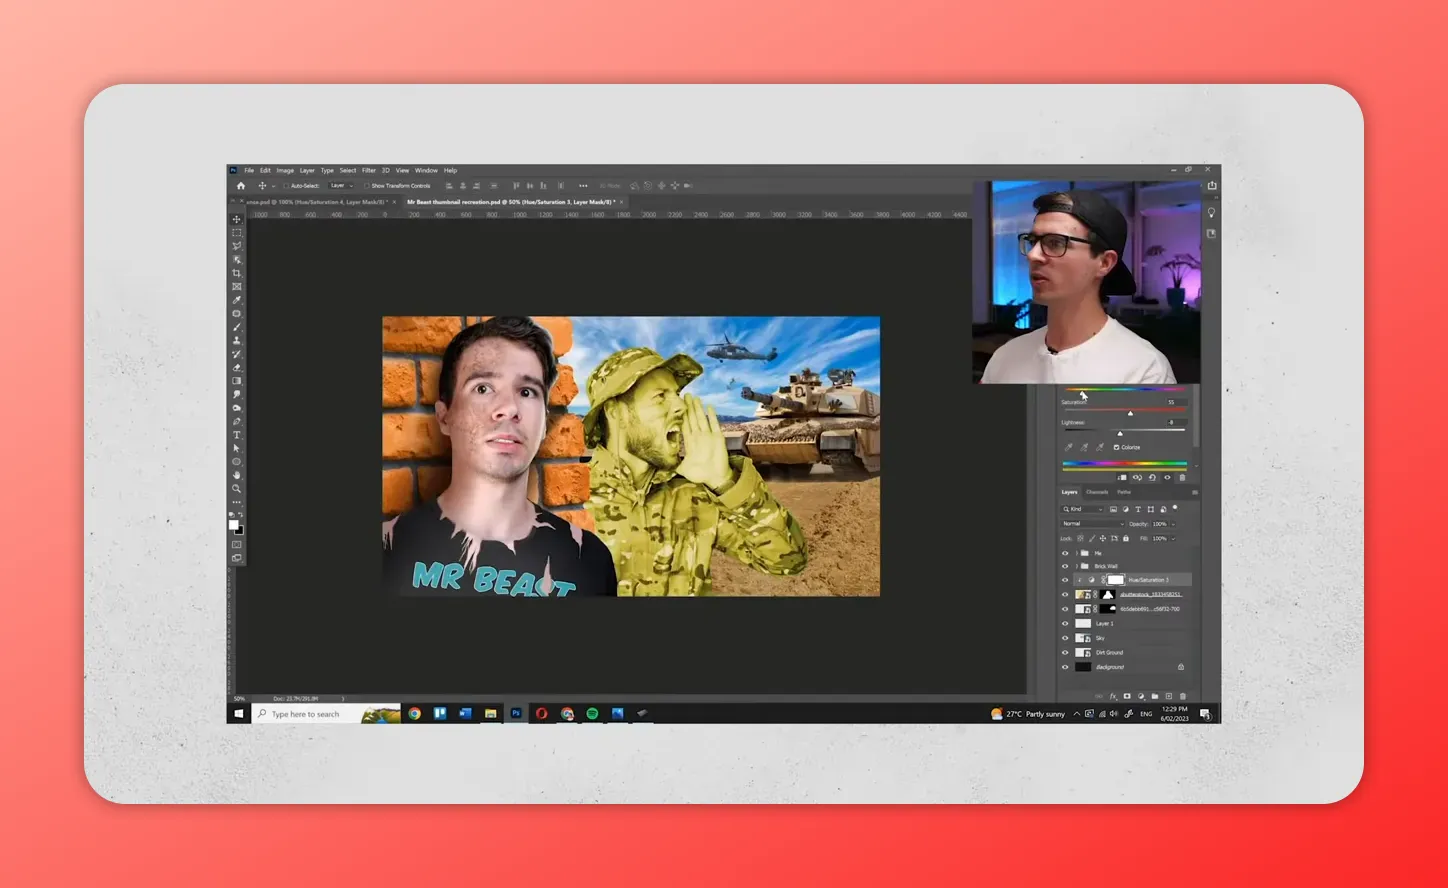The height and width of the screenshot is (888, 1448).
Task: Open the Layers panel menu
Action: pyautogui.click(x=1194, y=492)
